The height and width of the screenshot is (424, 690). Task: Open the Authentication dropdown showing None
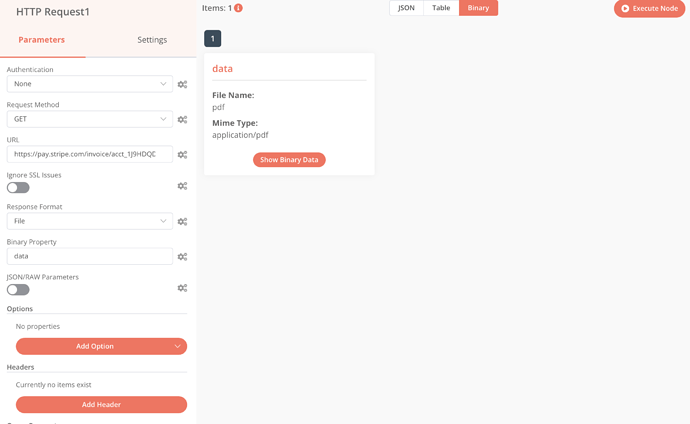click(x=90, y=84)
